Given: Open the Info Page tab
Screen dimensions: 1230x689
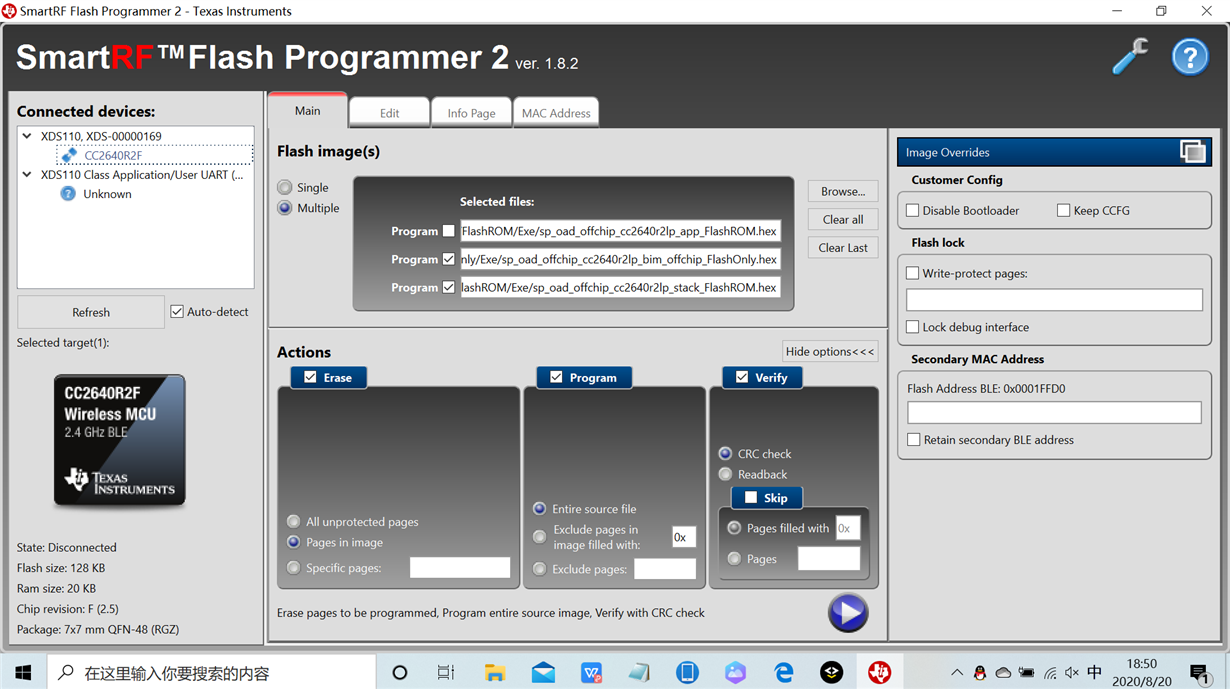Looking at the screenshot, I should tap(471, 113).
